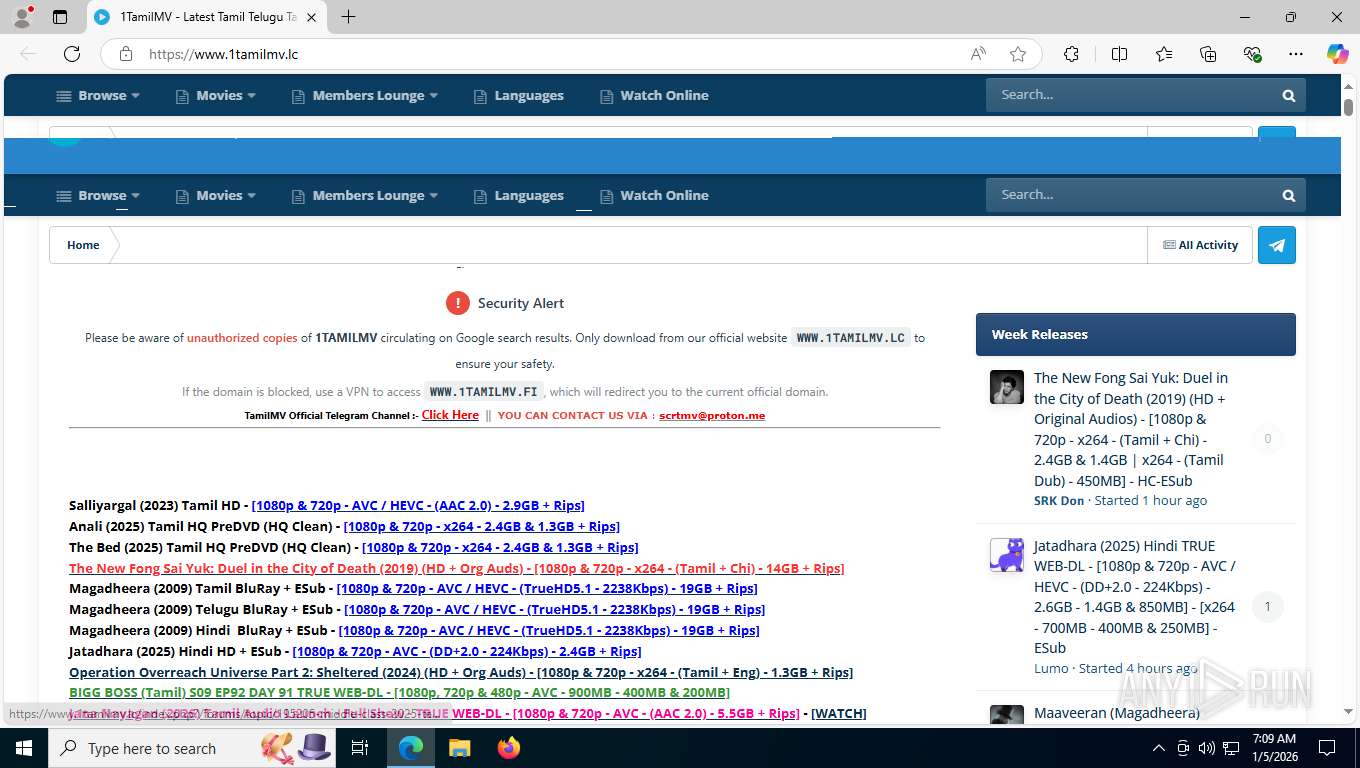The image size is (1360, 768).
Task: Open Jatadhara (2025) Hindi HD link
Action: pos(467,651)
